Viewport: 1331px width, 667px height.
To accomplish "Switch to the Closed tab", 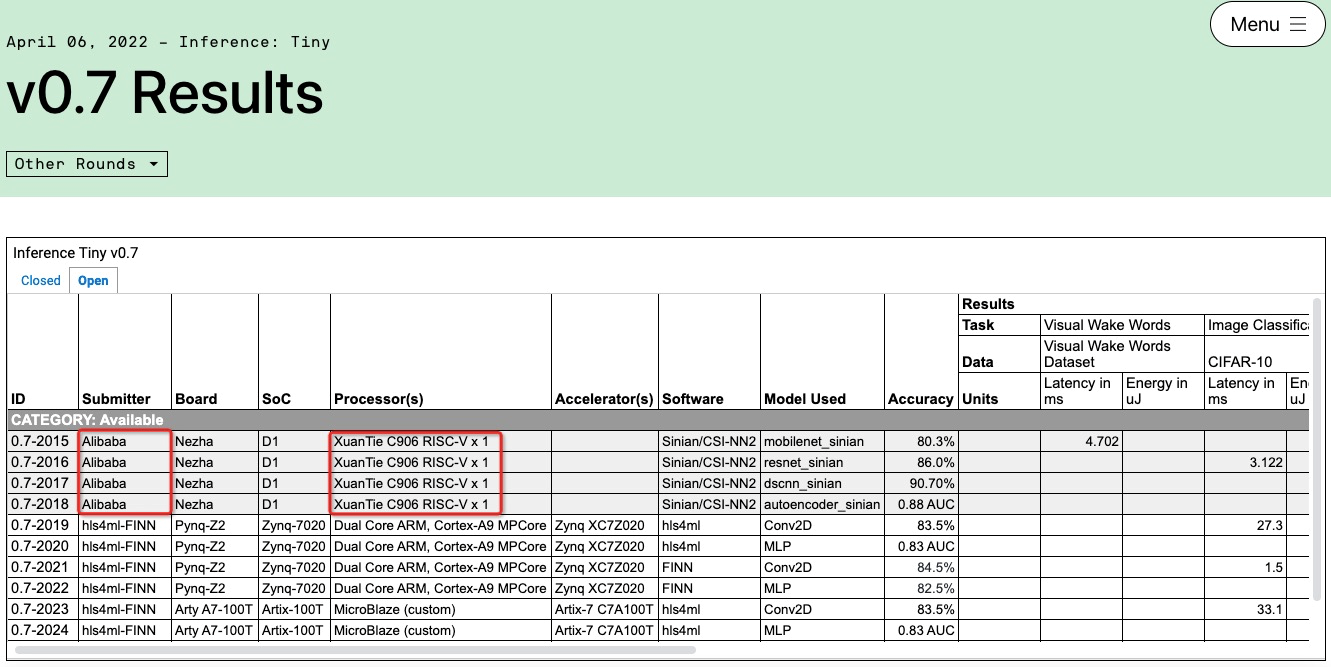I will pyautogui.click(x=41, y=281).
